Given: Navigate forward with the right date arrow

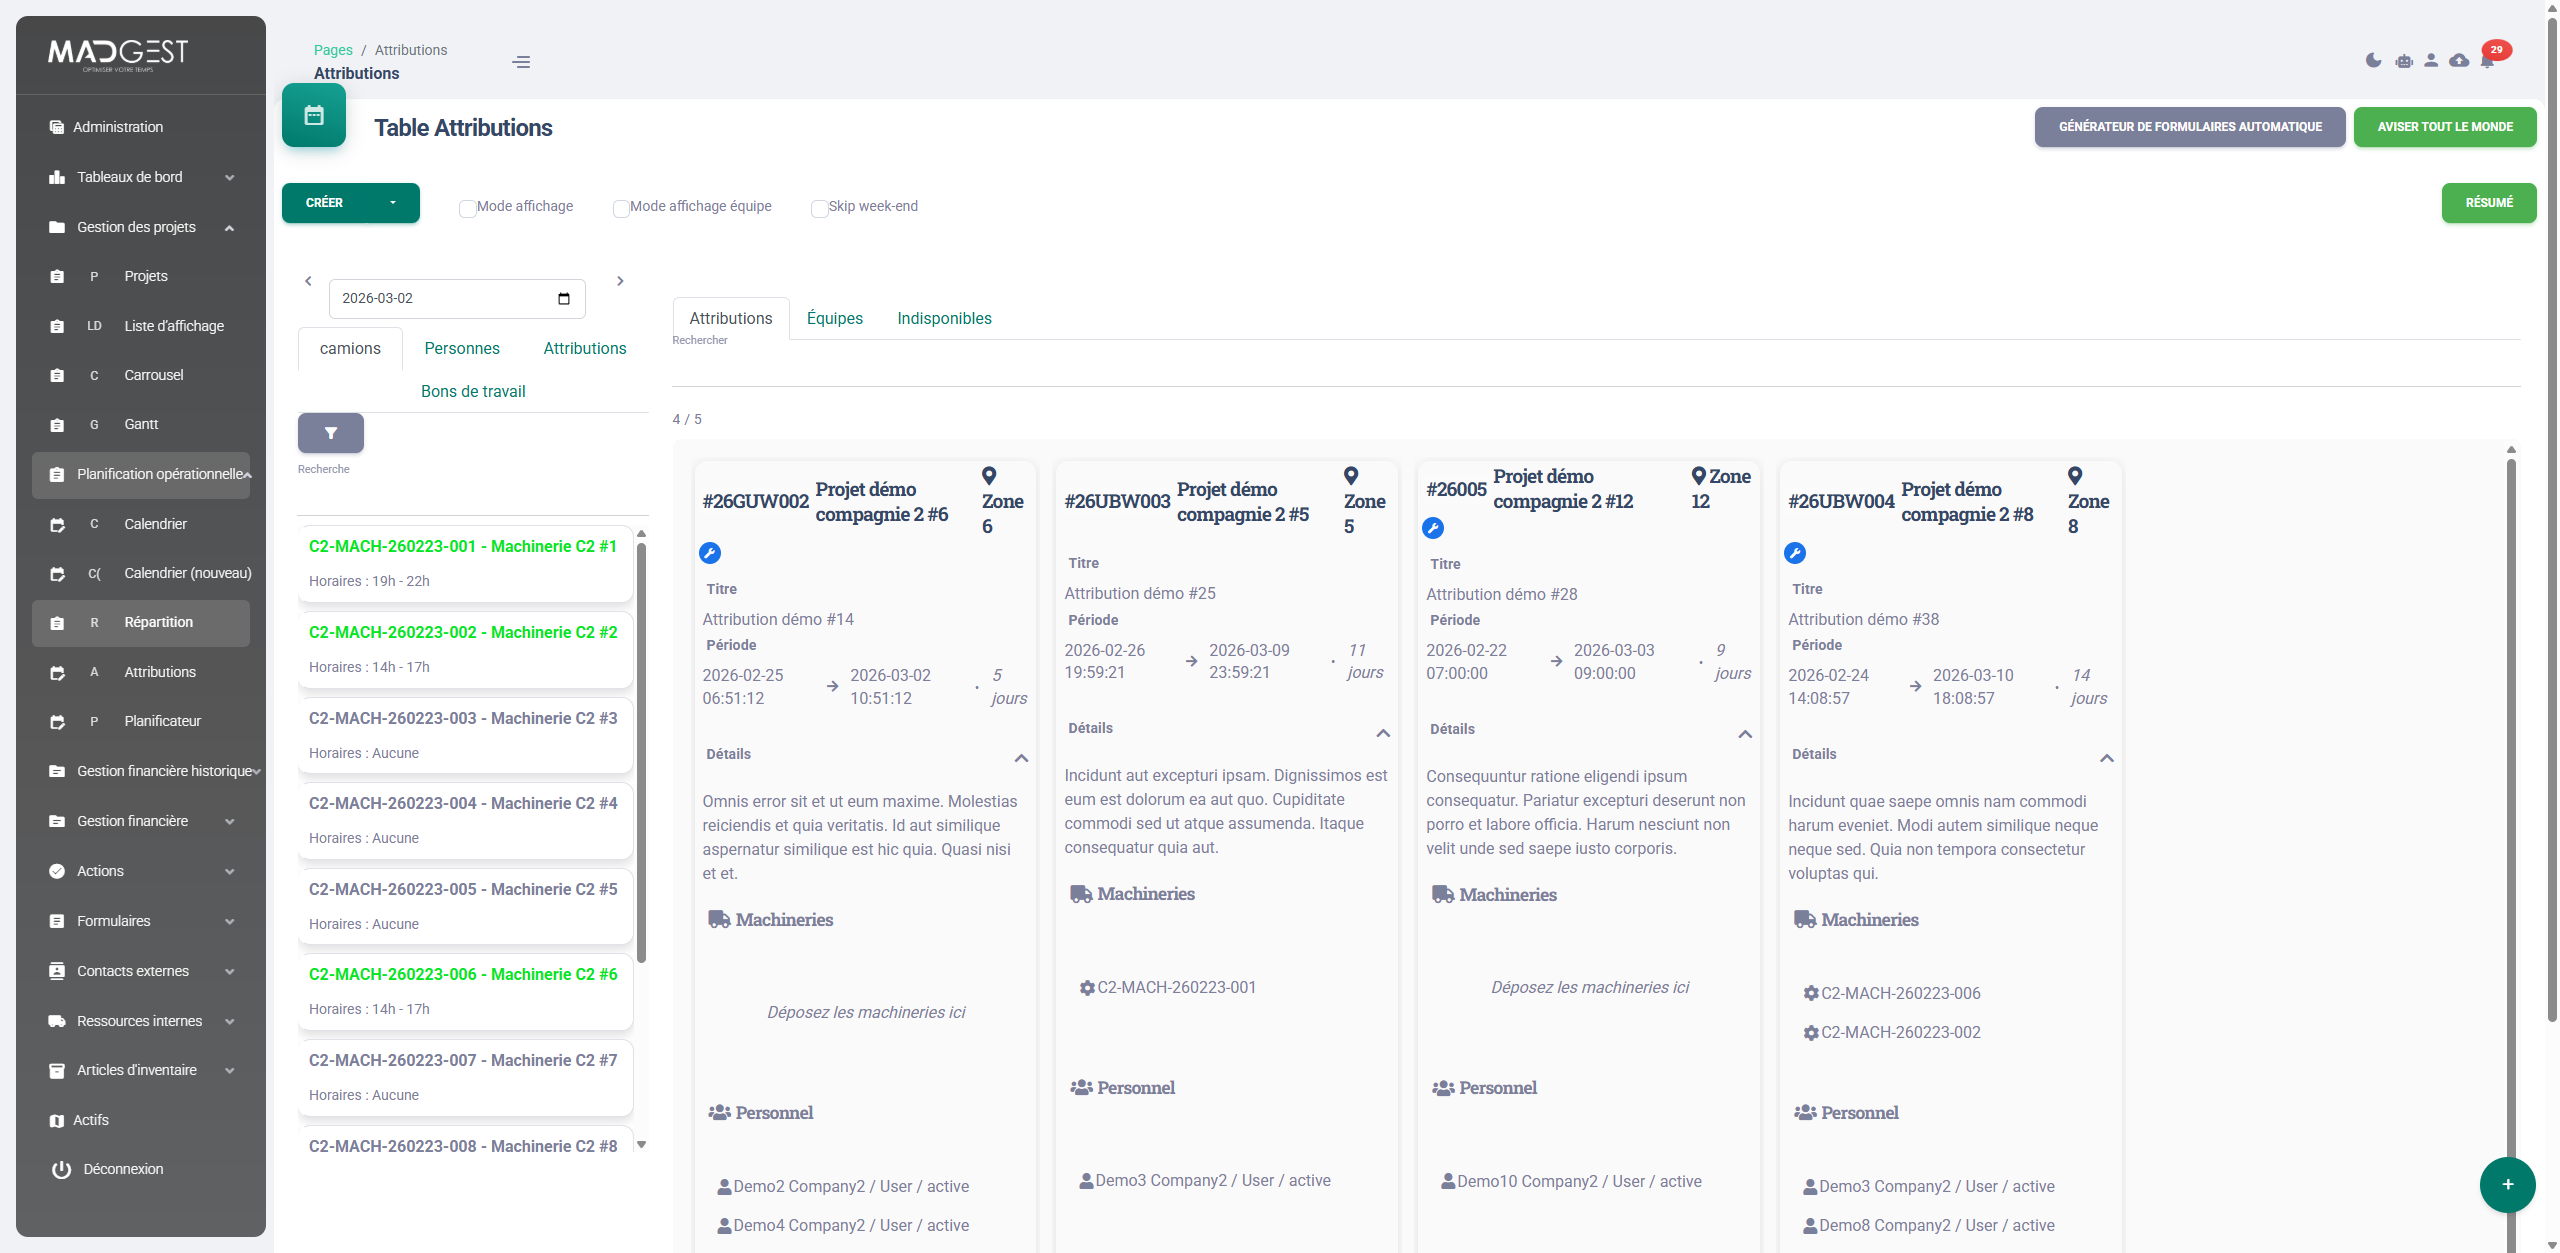Looking at the screenshot, I should coord(620,281).
